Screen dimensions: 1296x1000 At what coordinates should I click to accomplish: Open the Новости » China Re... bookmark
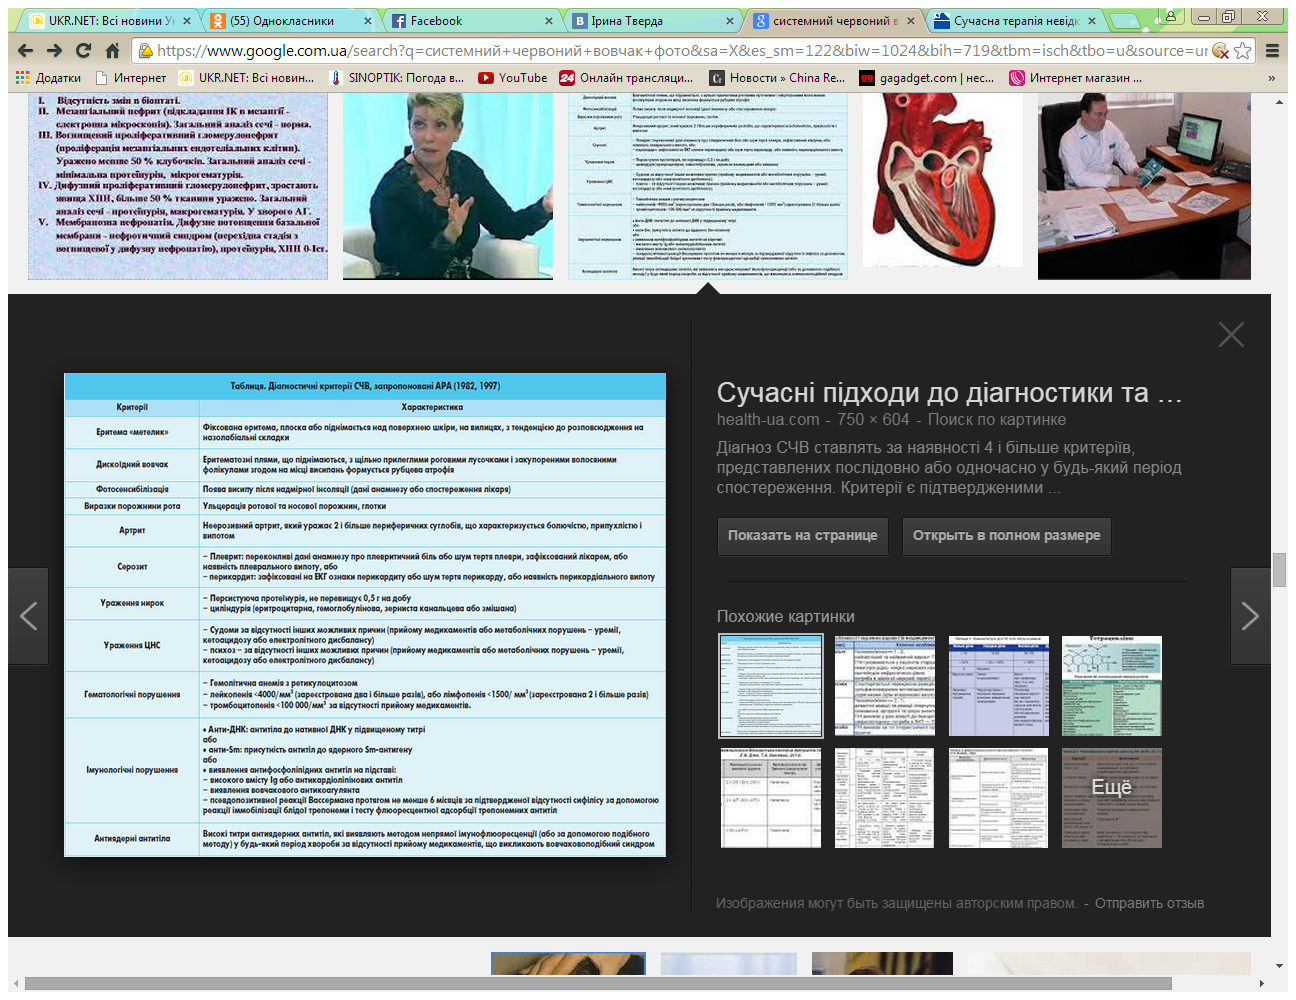777,77
